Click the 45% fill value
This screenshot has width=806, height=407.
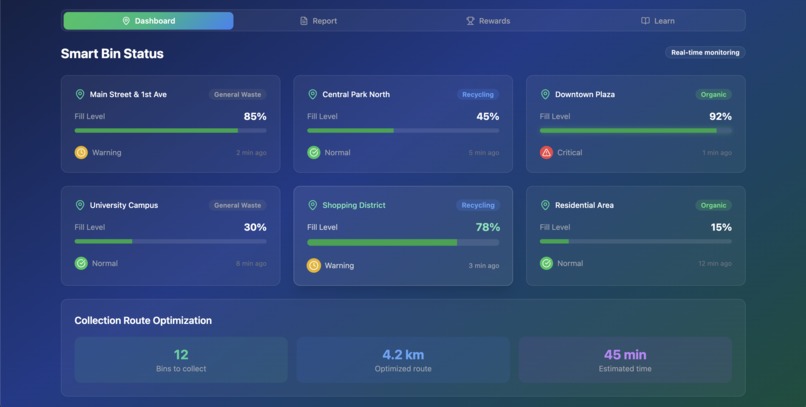tap(488, 117)
